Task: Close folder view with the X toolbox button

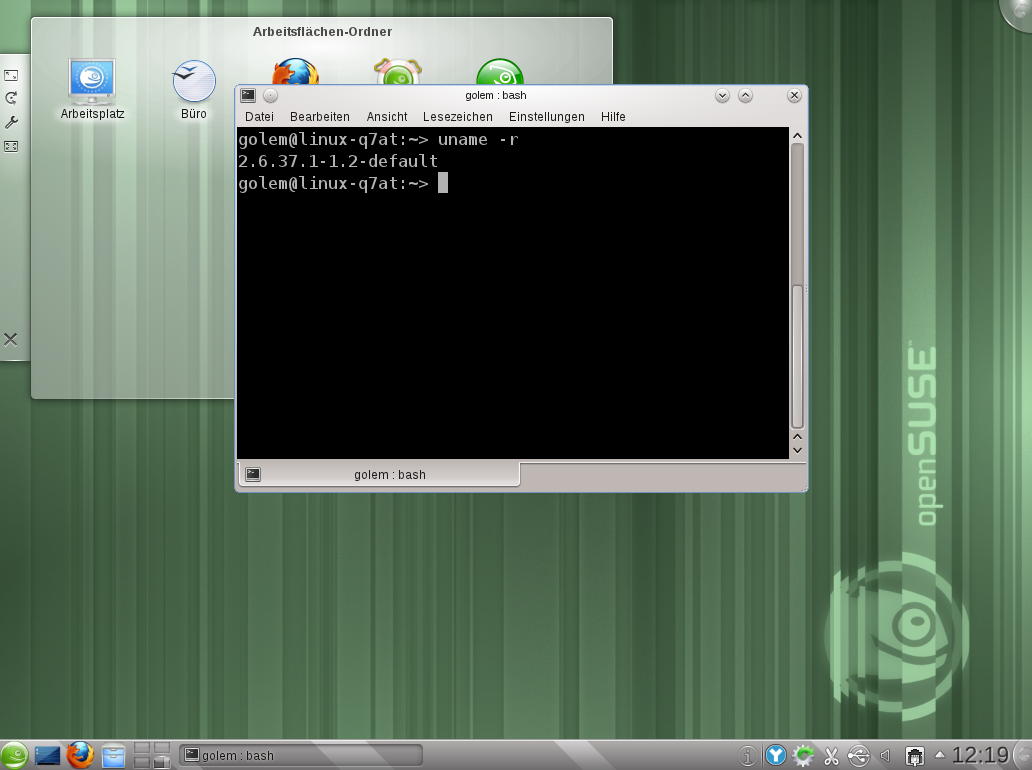Action: tap(10, 339)
